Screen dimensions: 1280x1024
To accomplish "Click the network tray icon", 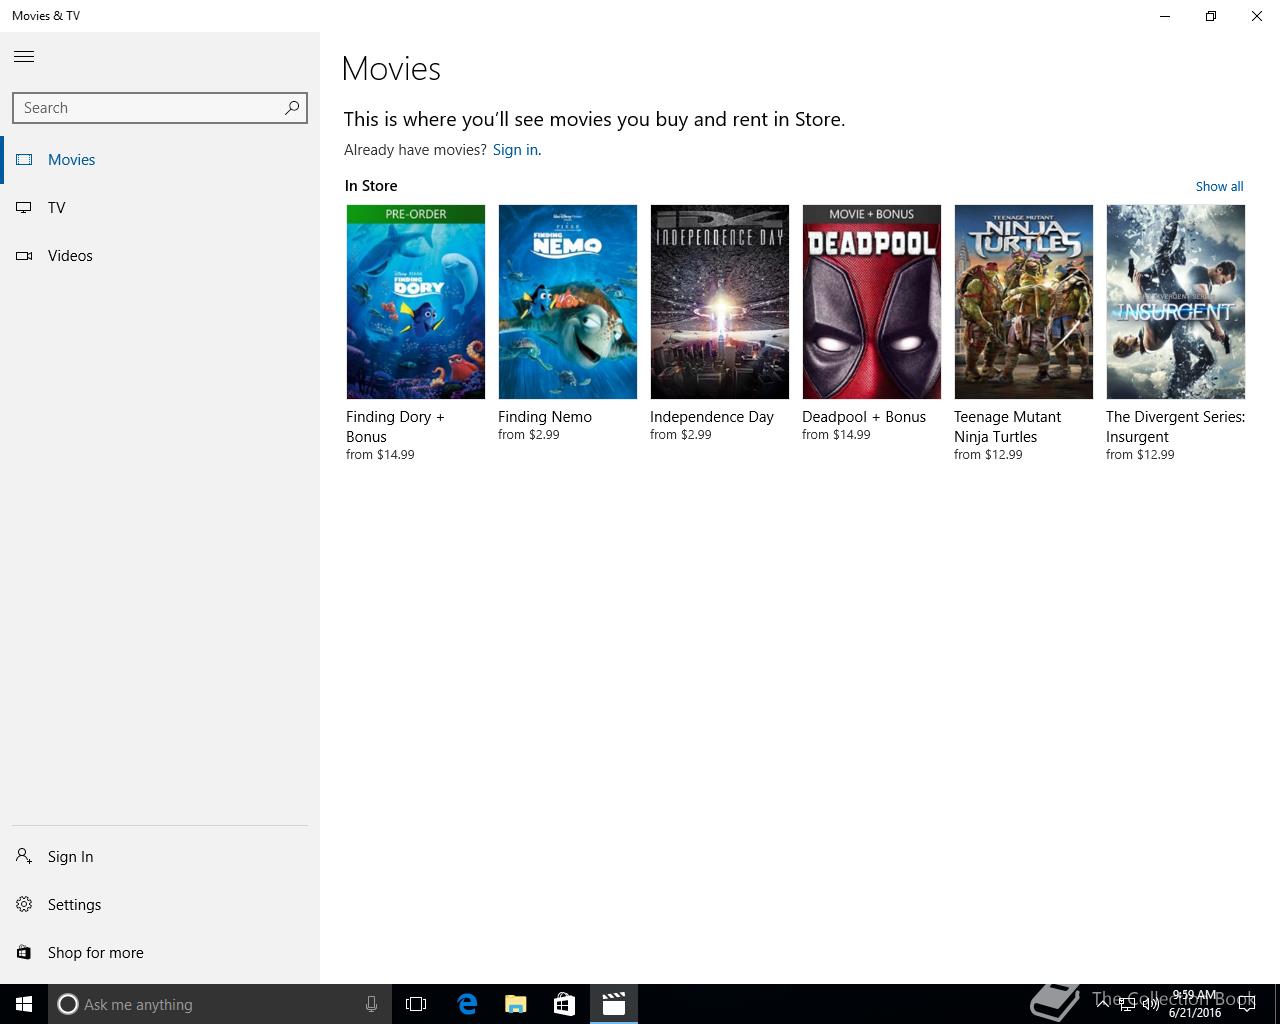I will [1126, 1004].
